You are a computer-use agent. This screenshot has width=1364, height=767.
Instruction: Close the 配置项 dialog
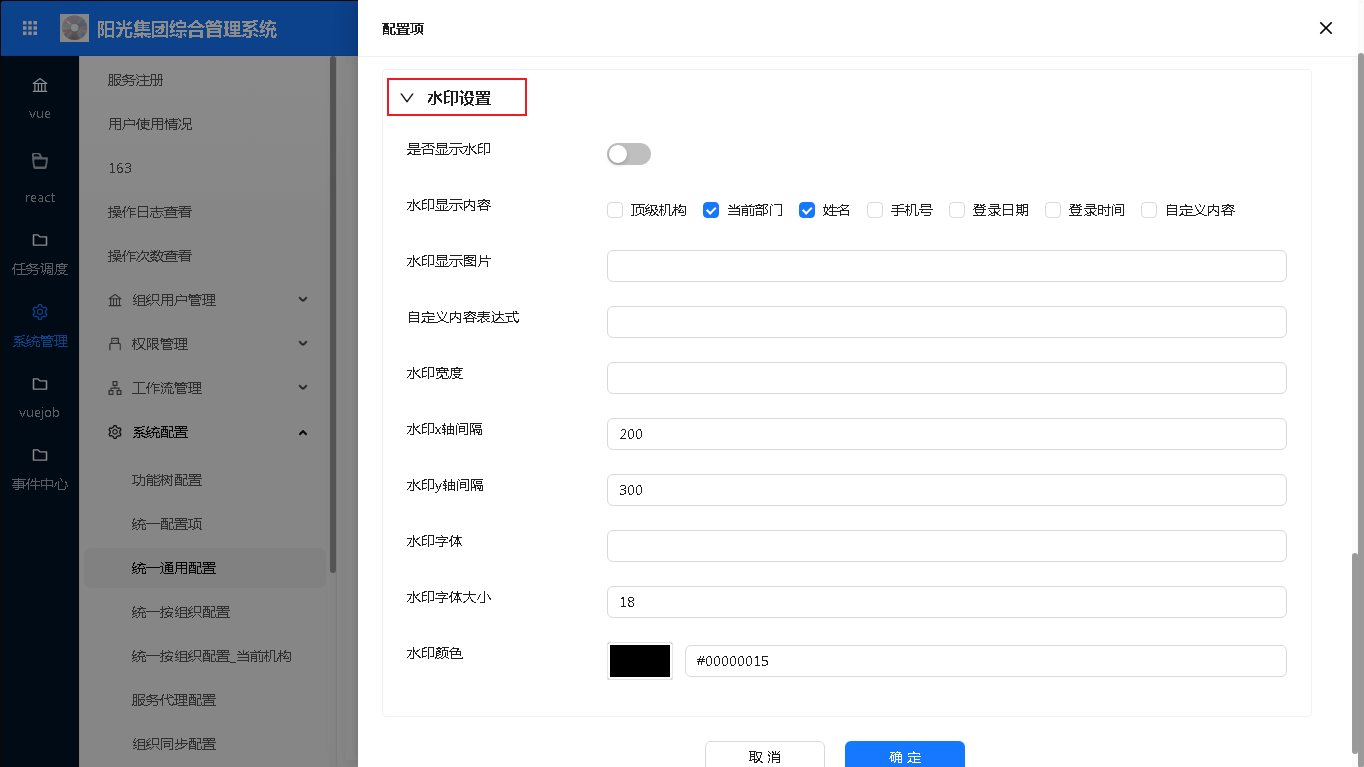coord(1326,28)
